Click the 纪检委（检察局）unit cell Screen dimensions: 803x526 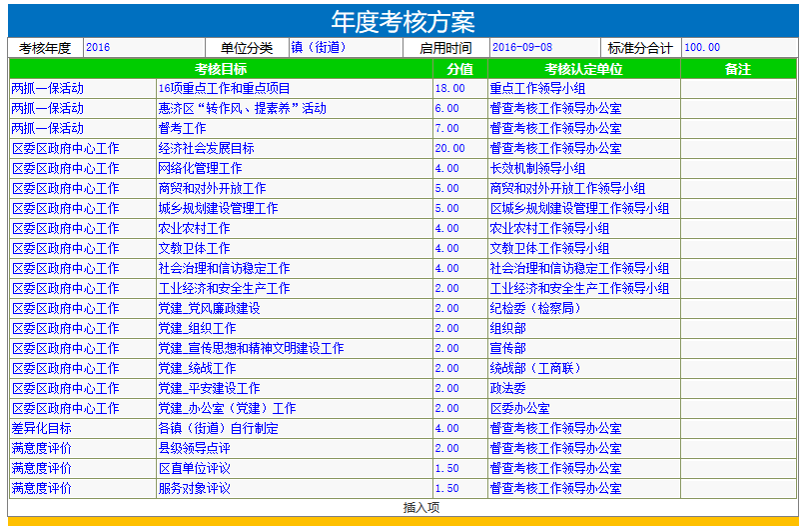(584, 308)
